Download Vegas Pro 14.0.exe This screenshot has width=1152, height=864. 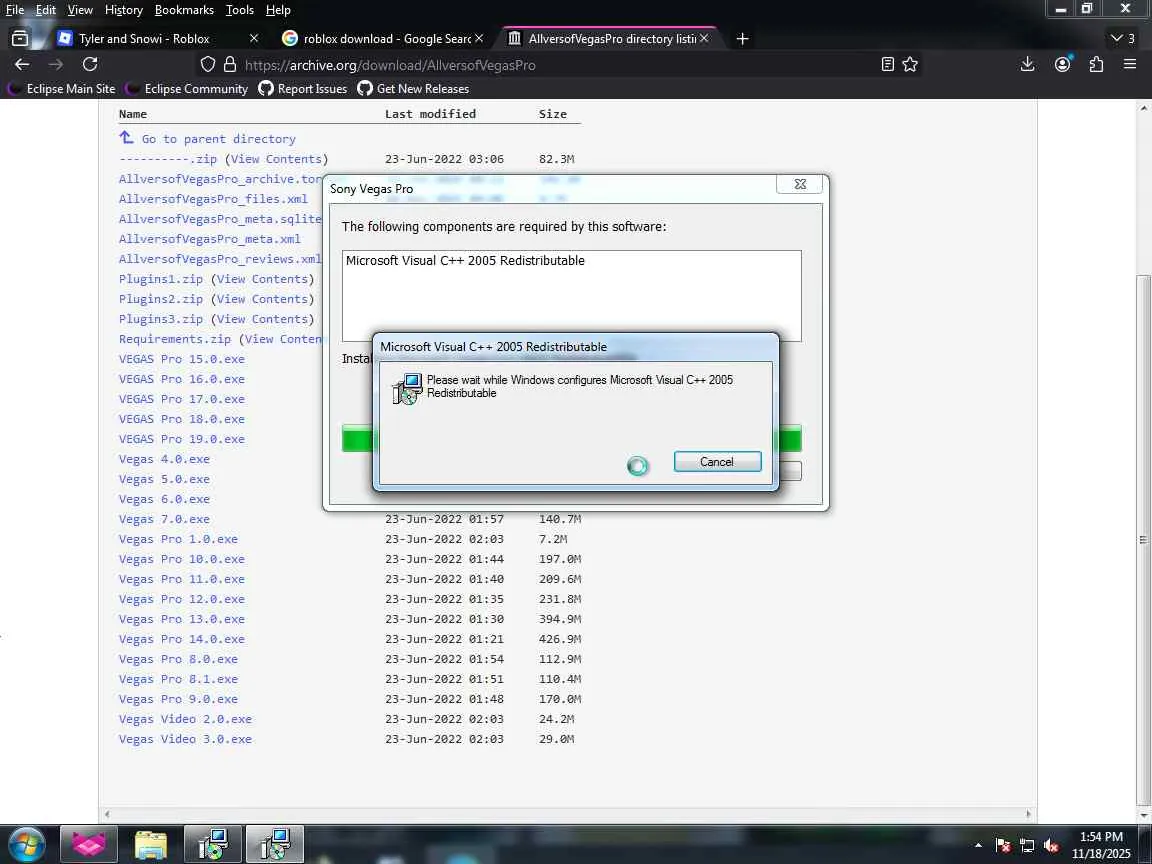(x=181, y=639)
